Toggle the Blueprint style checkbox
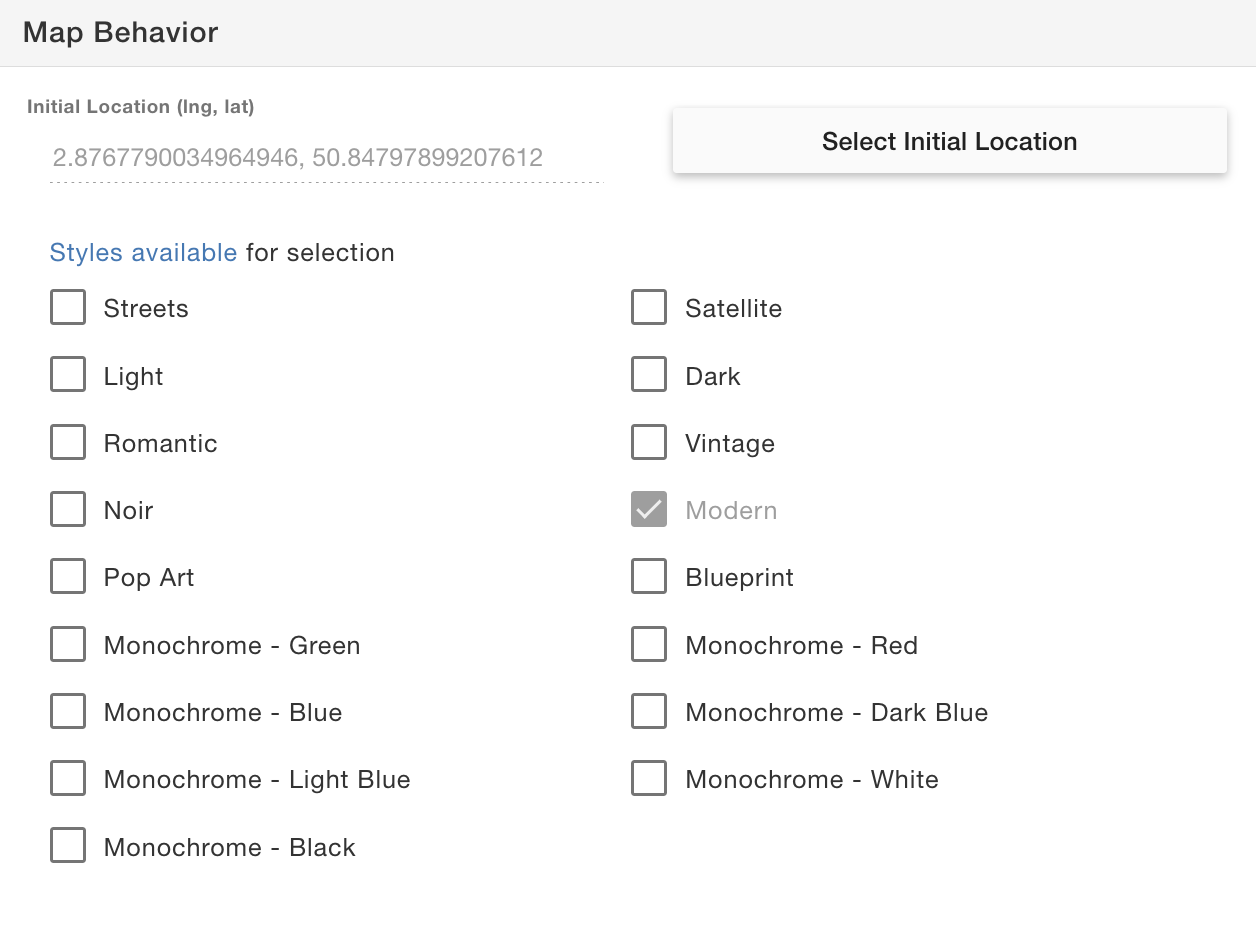The height and width of the screenshot is (938, 1256). point(649,577)
